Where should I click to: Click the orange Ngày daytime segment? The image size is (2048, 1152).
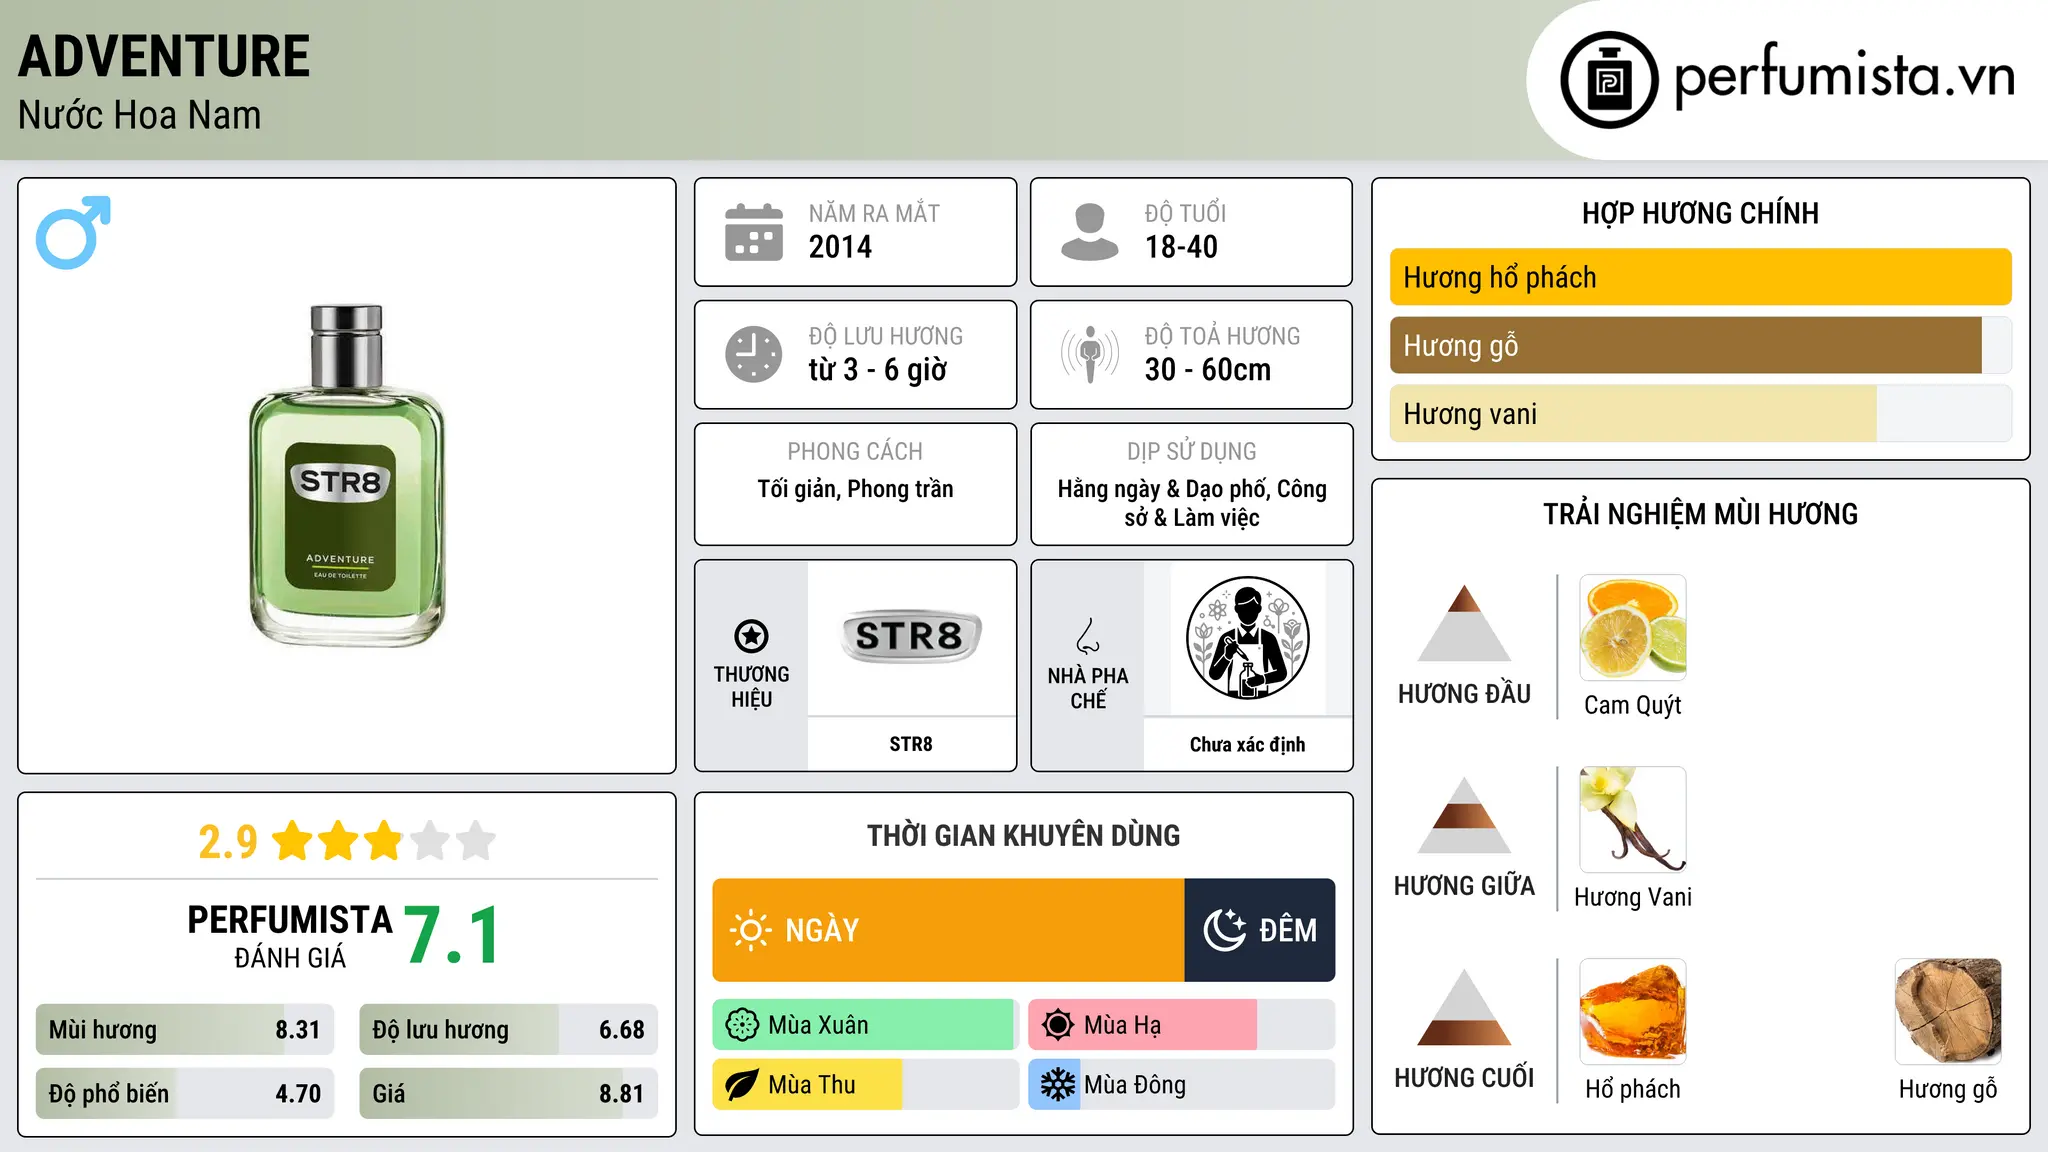[949, 930]
